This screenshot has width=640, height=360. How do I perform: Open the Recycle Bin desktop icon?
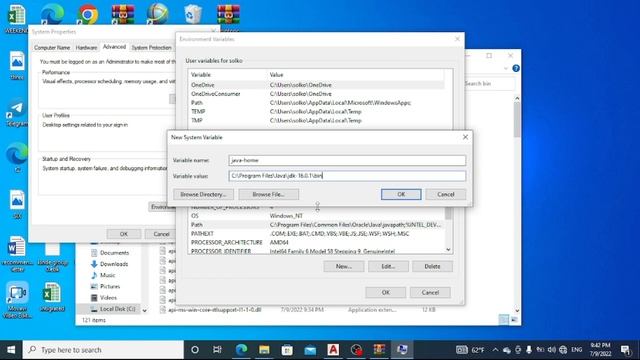coord(193,14)
